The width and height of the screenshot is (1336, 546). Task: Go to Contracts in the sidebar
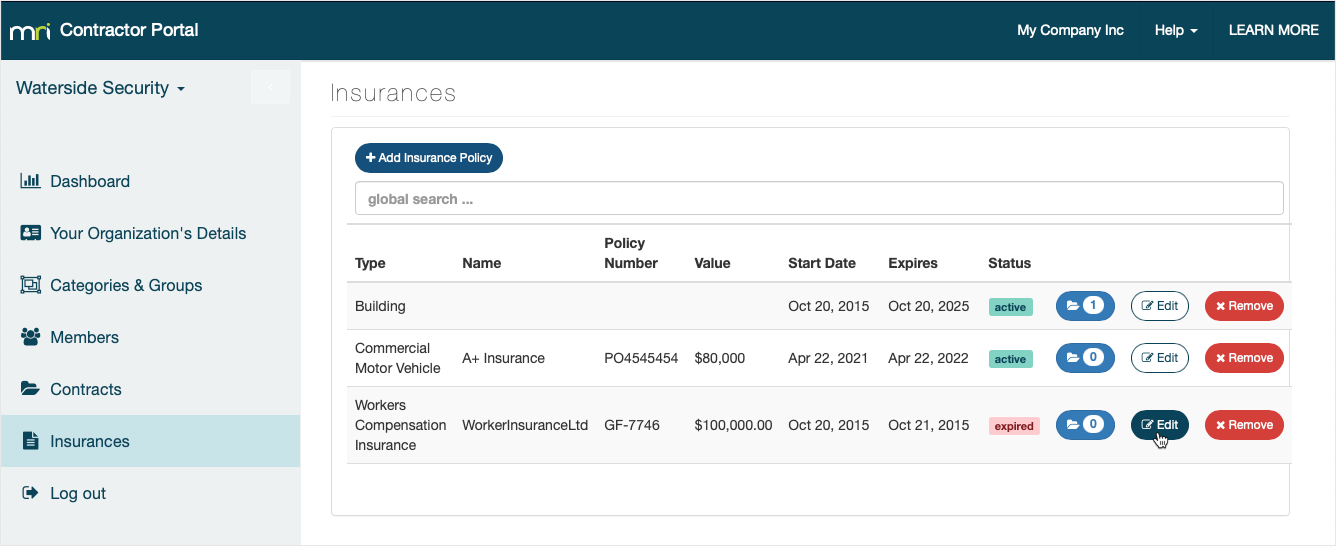click(86, 389)
